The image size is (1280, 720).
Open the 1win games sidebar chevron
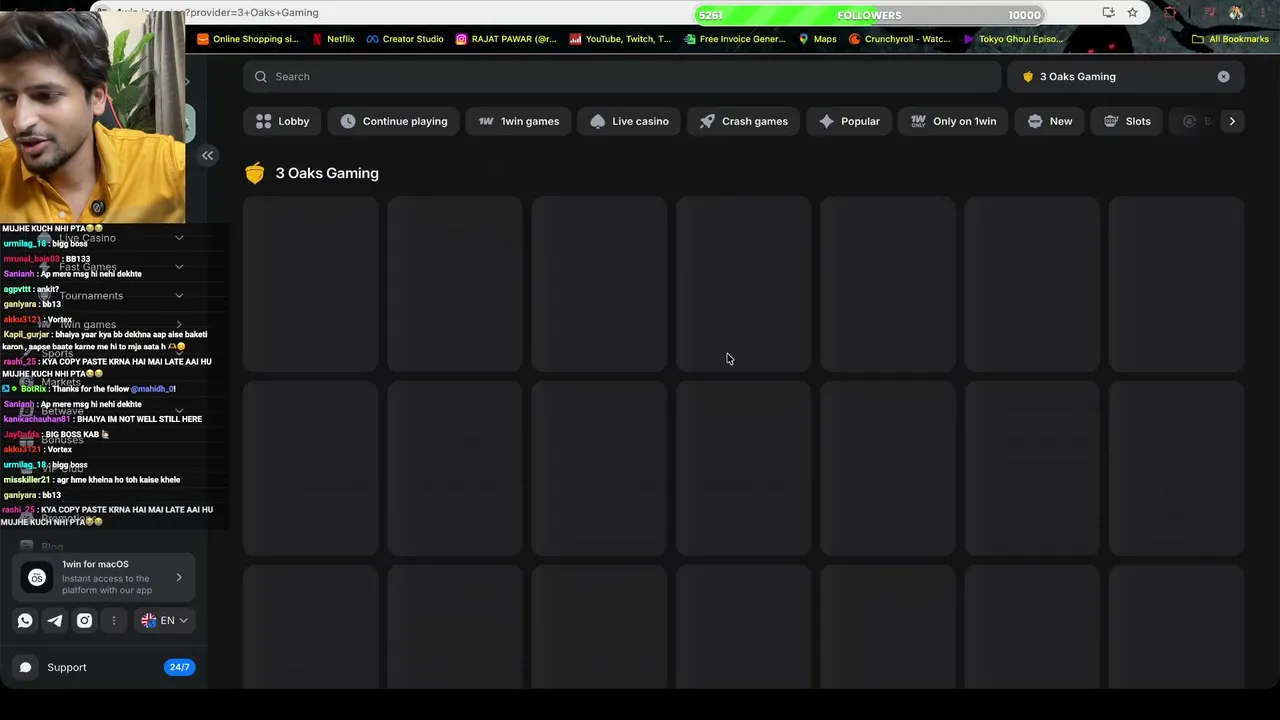pos(179,325)
